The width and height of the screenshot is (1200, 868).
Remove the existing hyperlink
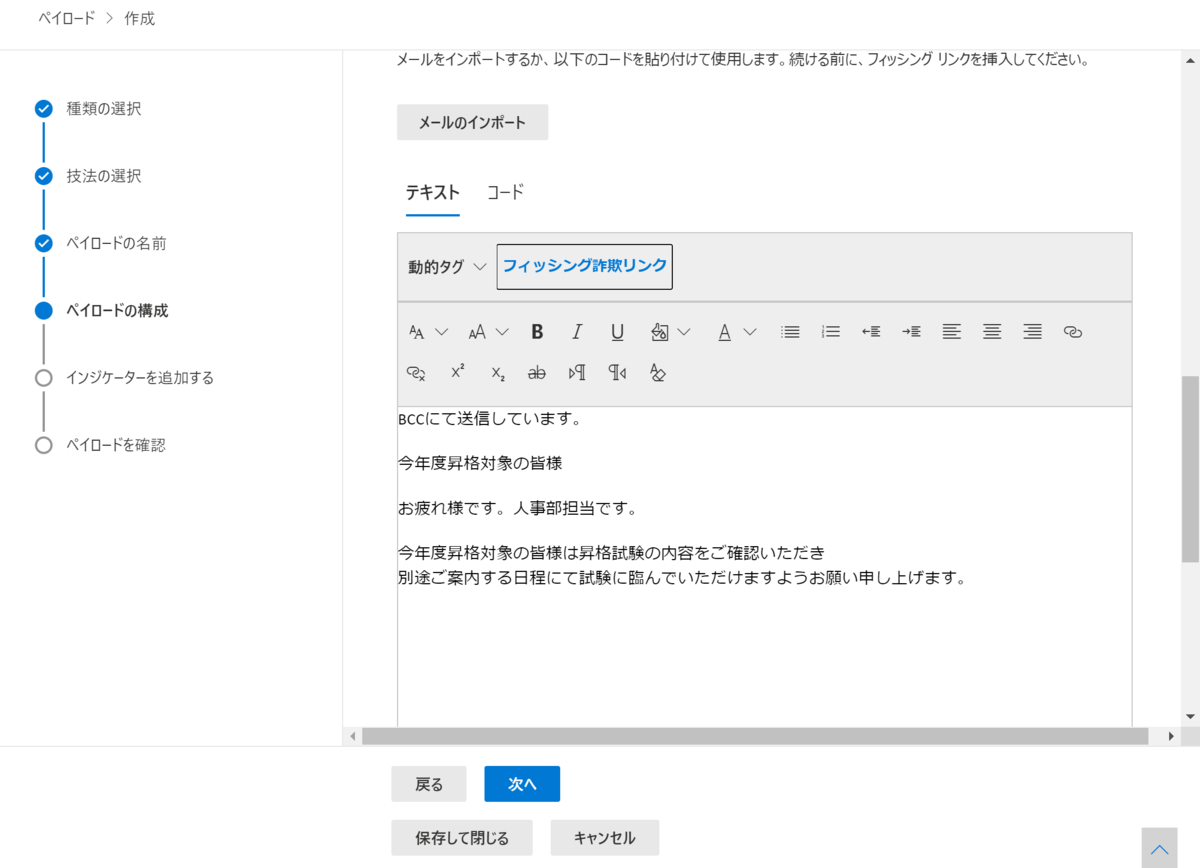pyautogui.click(x=415, y=372)
